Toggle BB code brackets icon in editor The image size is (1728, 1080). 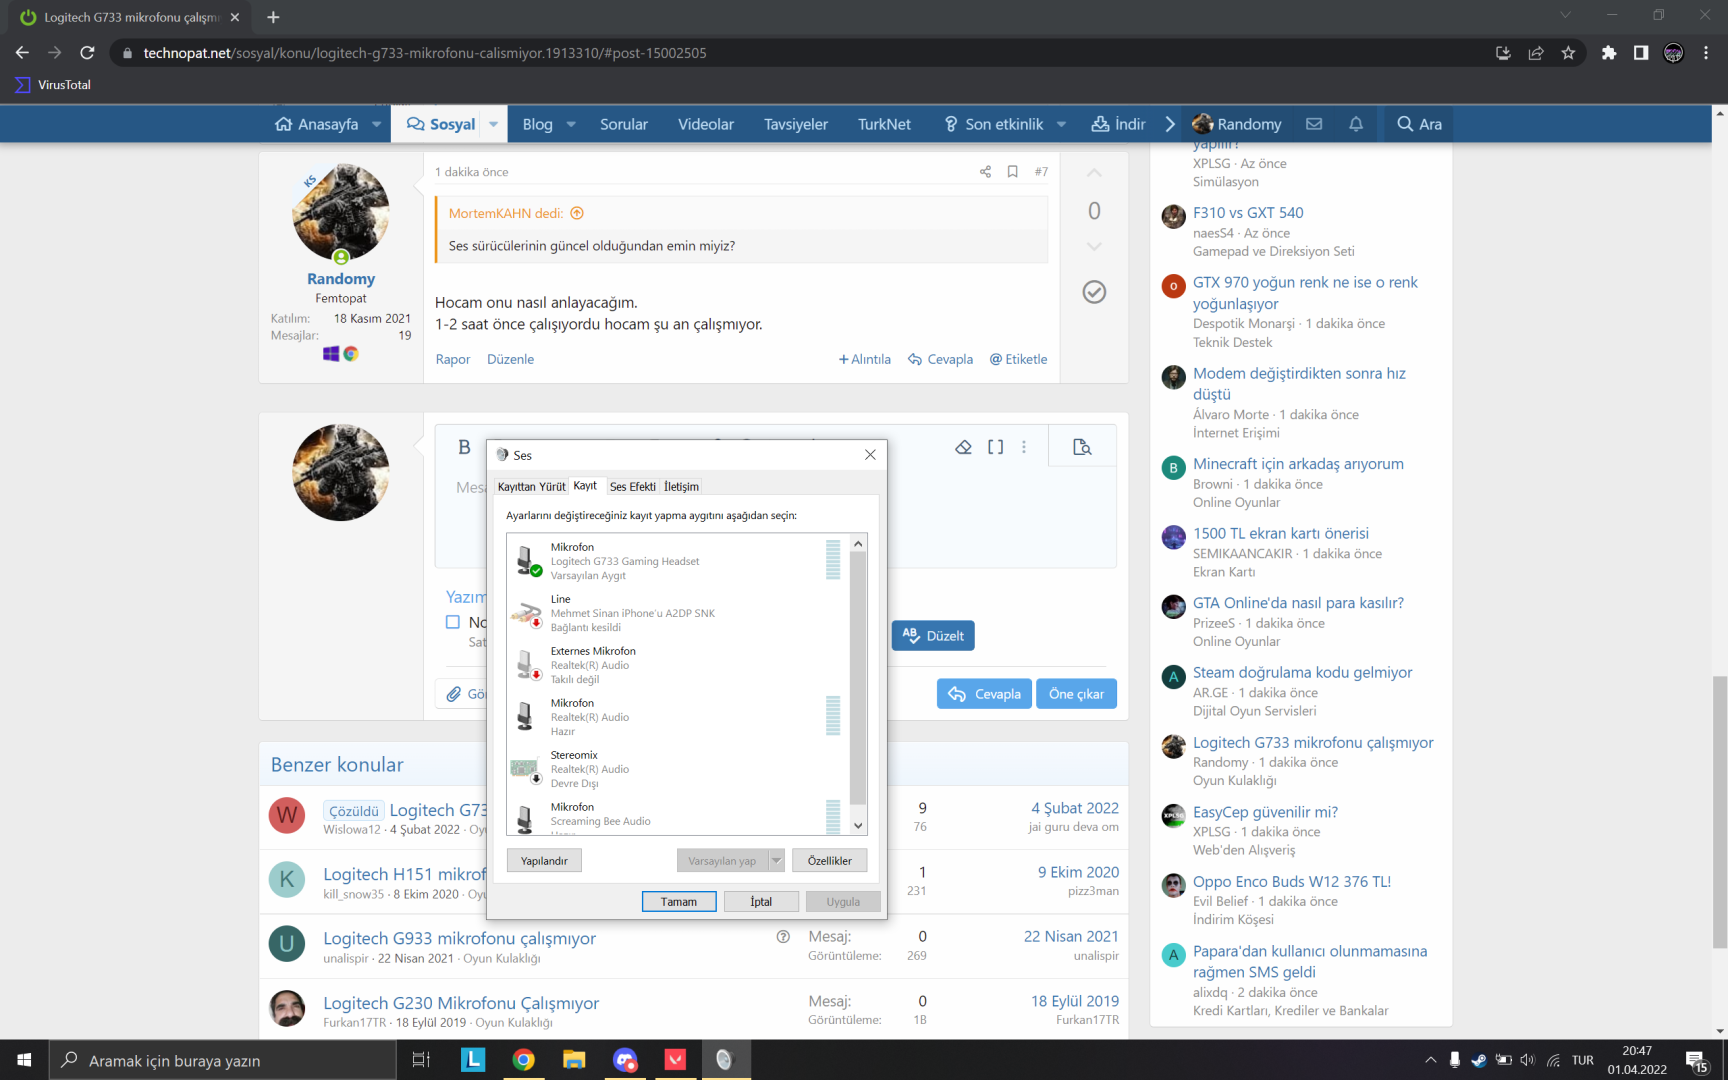click(x=995, y=447)
